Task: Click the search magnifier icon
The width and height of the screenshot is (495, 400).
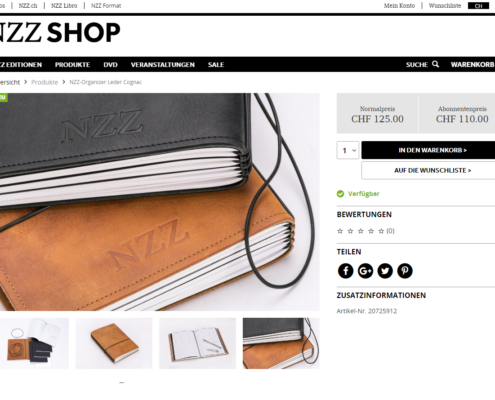Action: click(x=435, y=64)
